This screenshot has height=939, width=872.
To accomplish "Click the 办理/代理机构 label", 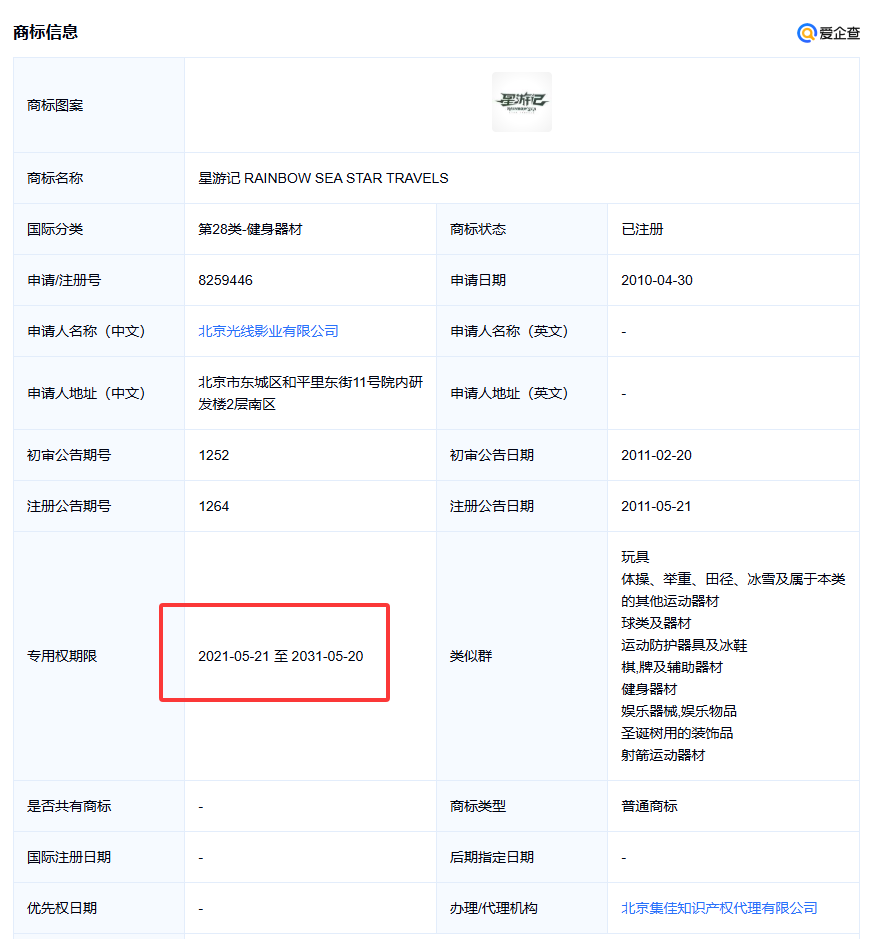I will click(493, 908).
